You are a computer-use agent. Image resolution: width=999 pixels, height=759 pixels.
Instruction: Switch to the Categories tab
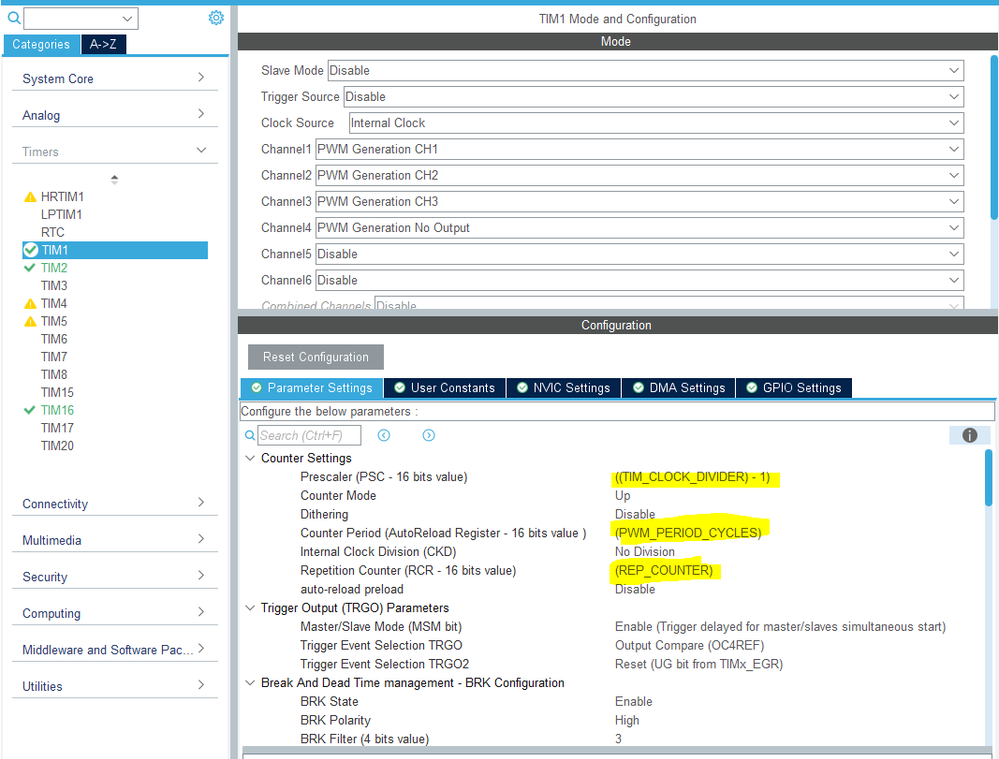(41, 45)
